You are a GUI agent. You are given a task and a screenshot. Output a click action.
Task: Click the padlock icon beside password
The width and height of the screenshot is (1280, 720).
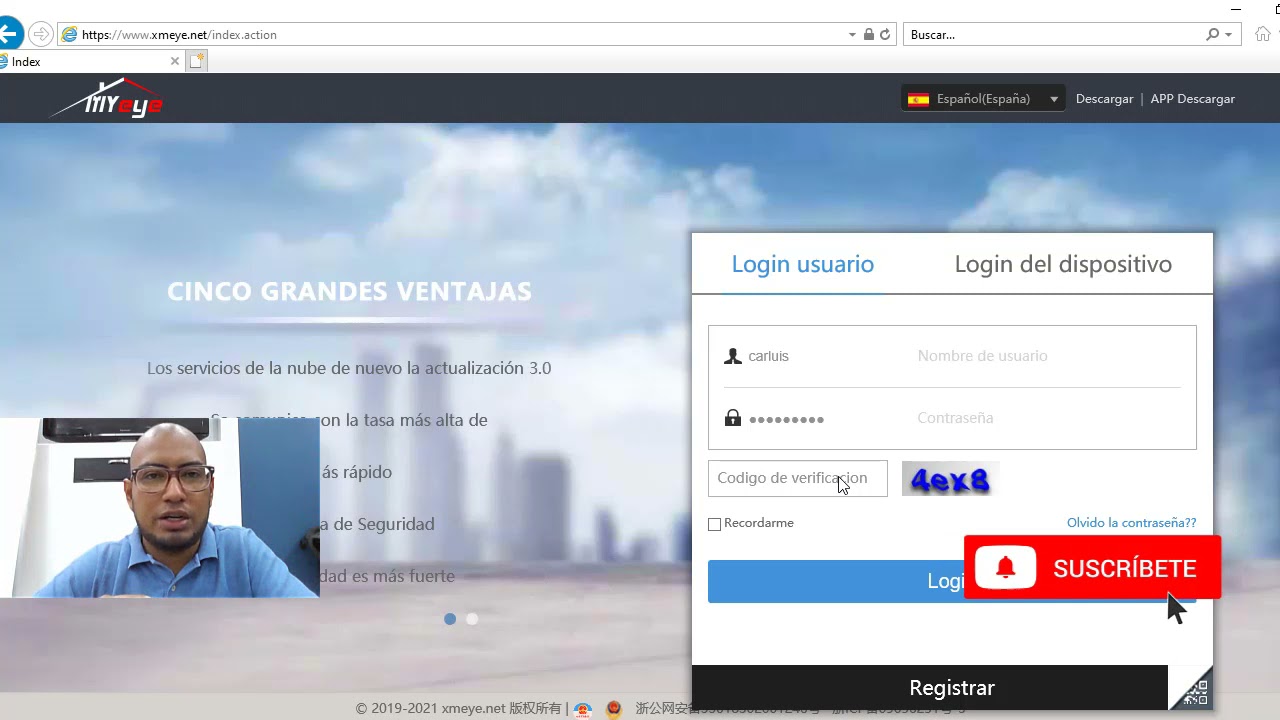click(733, 418)
